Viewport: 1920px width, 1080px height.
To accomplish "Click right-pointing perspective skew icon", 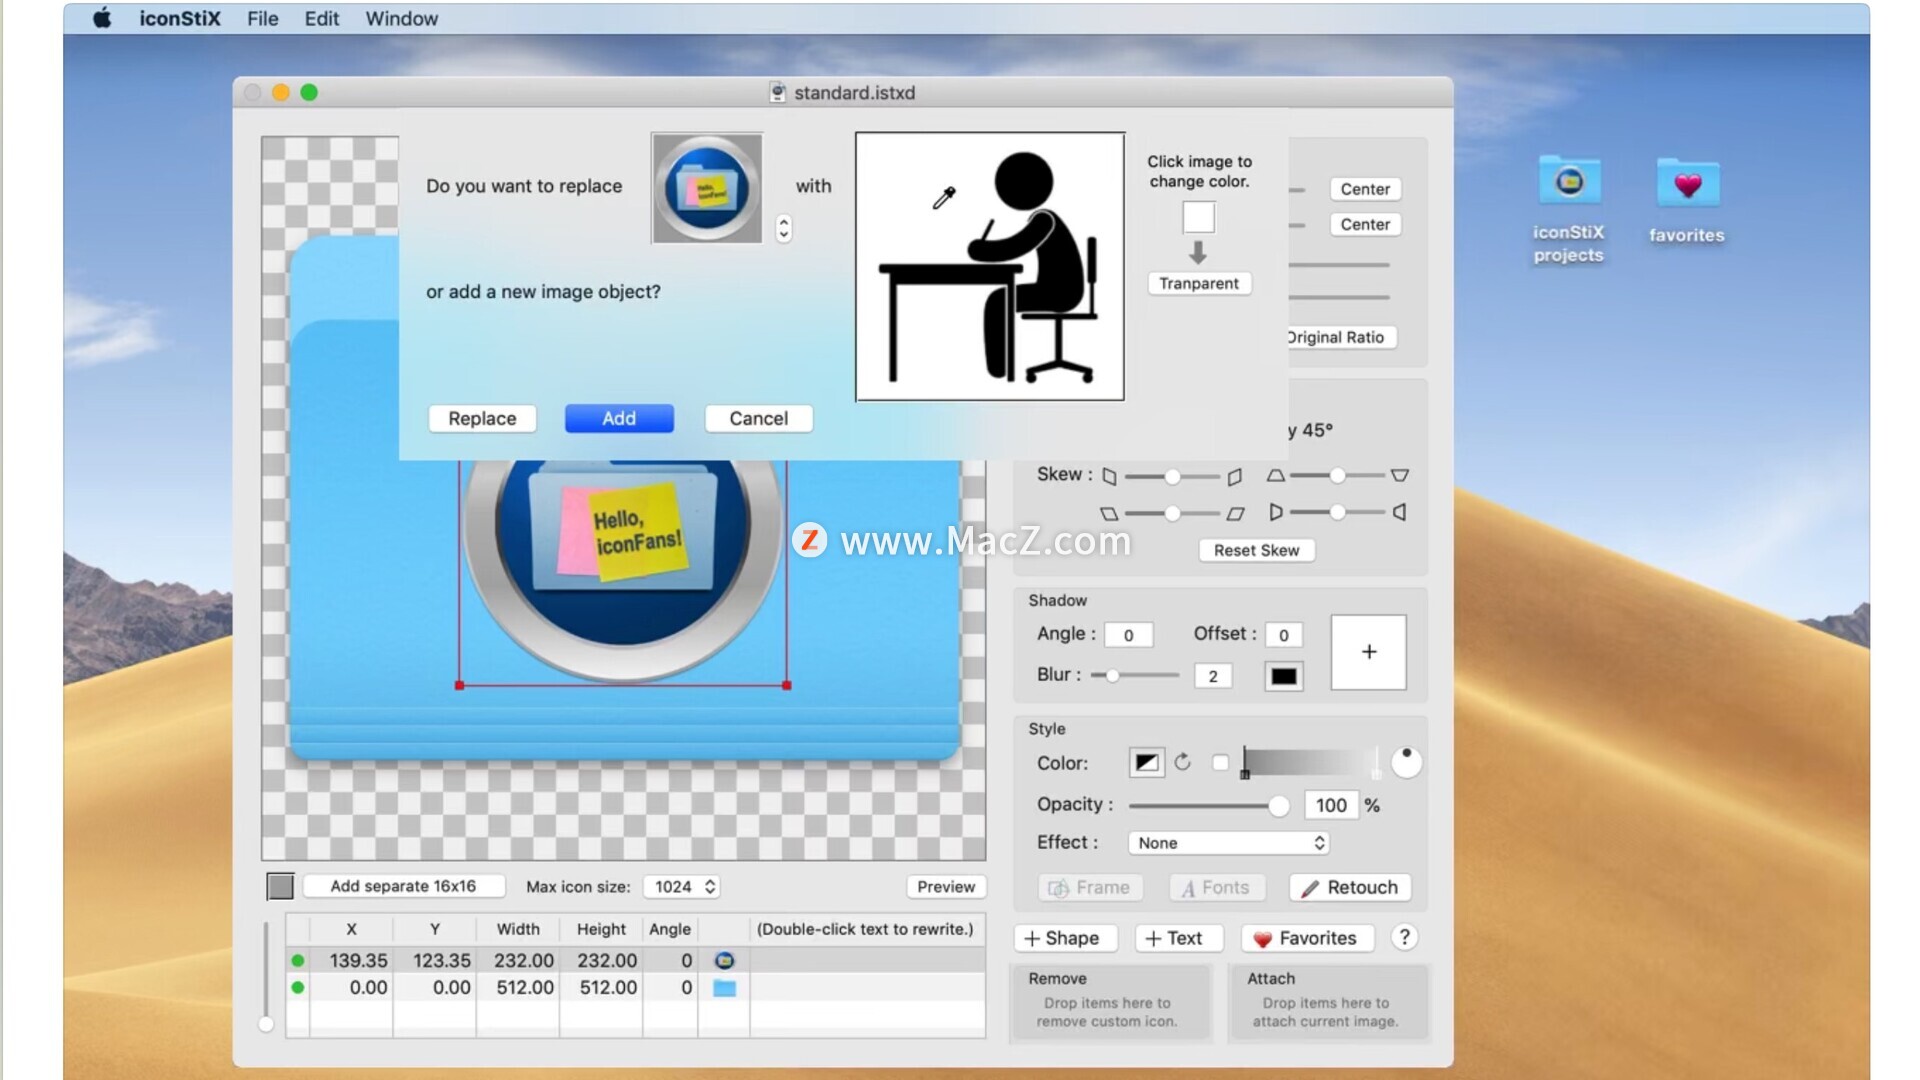I will (1276, 512).
